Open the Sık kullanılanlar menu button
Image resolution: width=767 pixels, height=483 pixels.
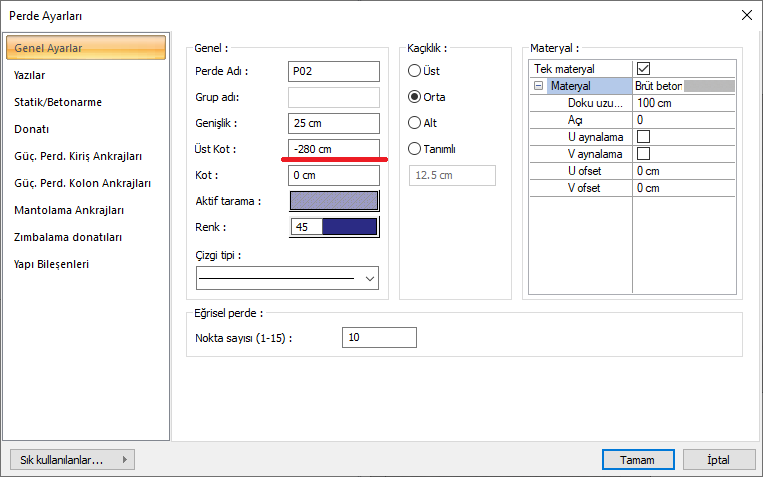point(72,460)
